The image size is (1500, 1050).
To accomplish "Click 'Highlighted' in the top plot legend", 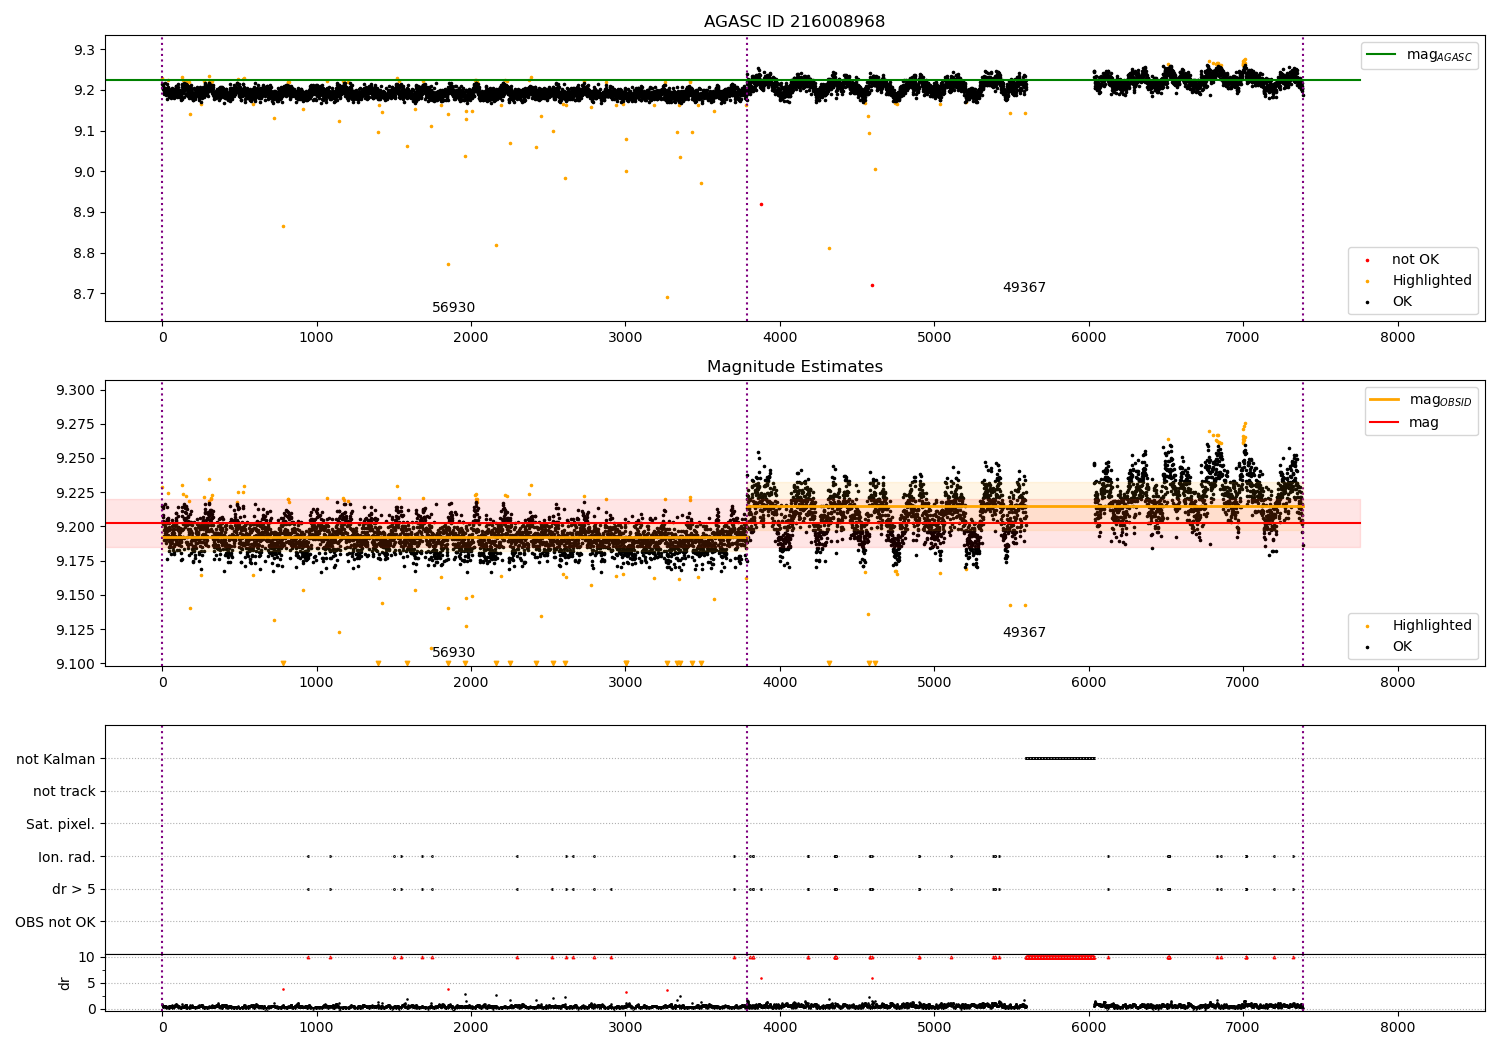I will pyautogui.click(x=1432, y=281).
